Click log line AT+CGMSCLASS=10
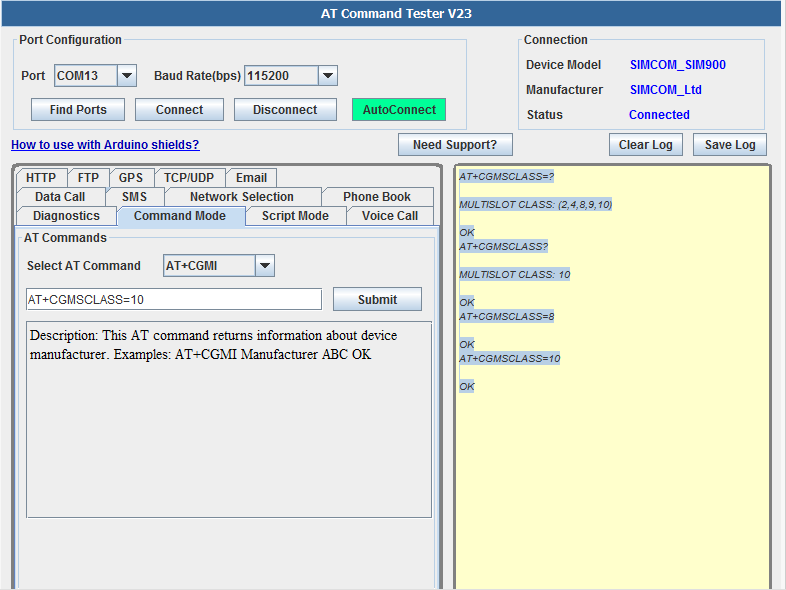This screenshot has height=590, width=786. click(510, 359)
